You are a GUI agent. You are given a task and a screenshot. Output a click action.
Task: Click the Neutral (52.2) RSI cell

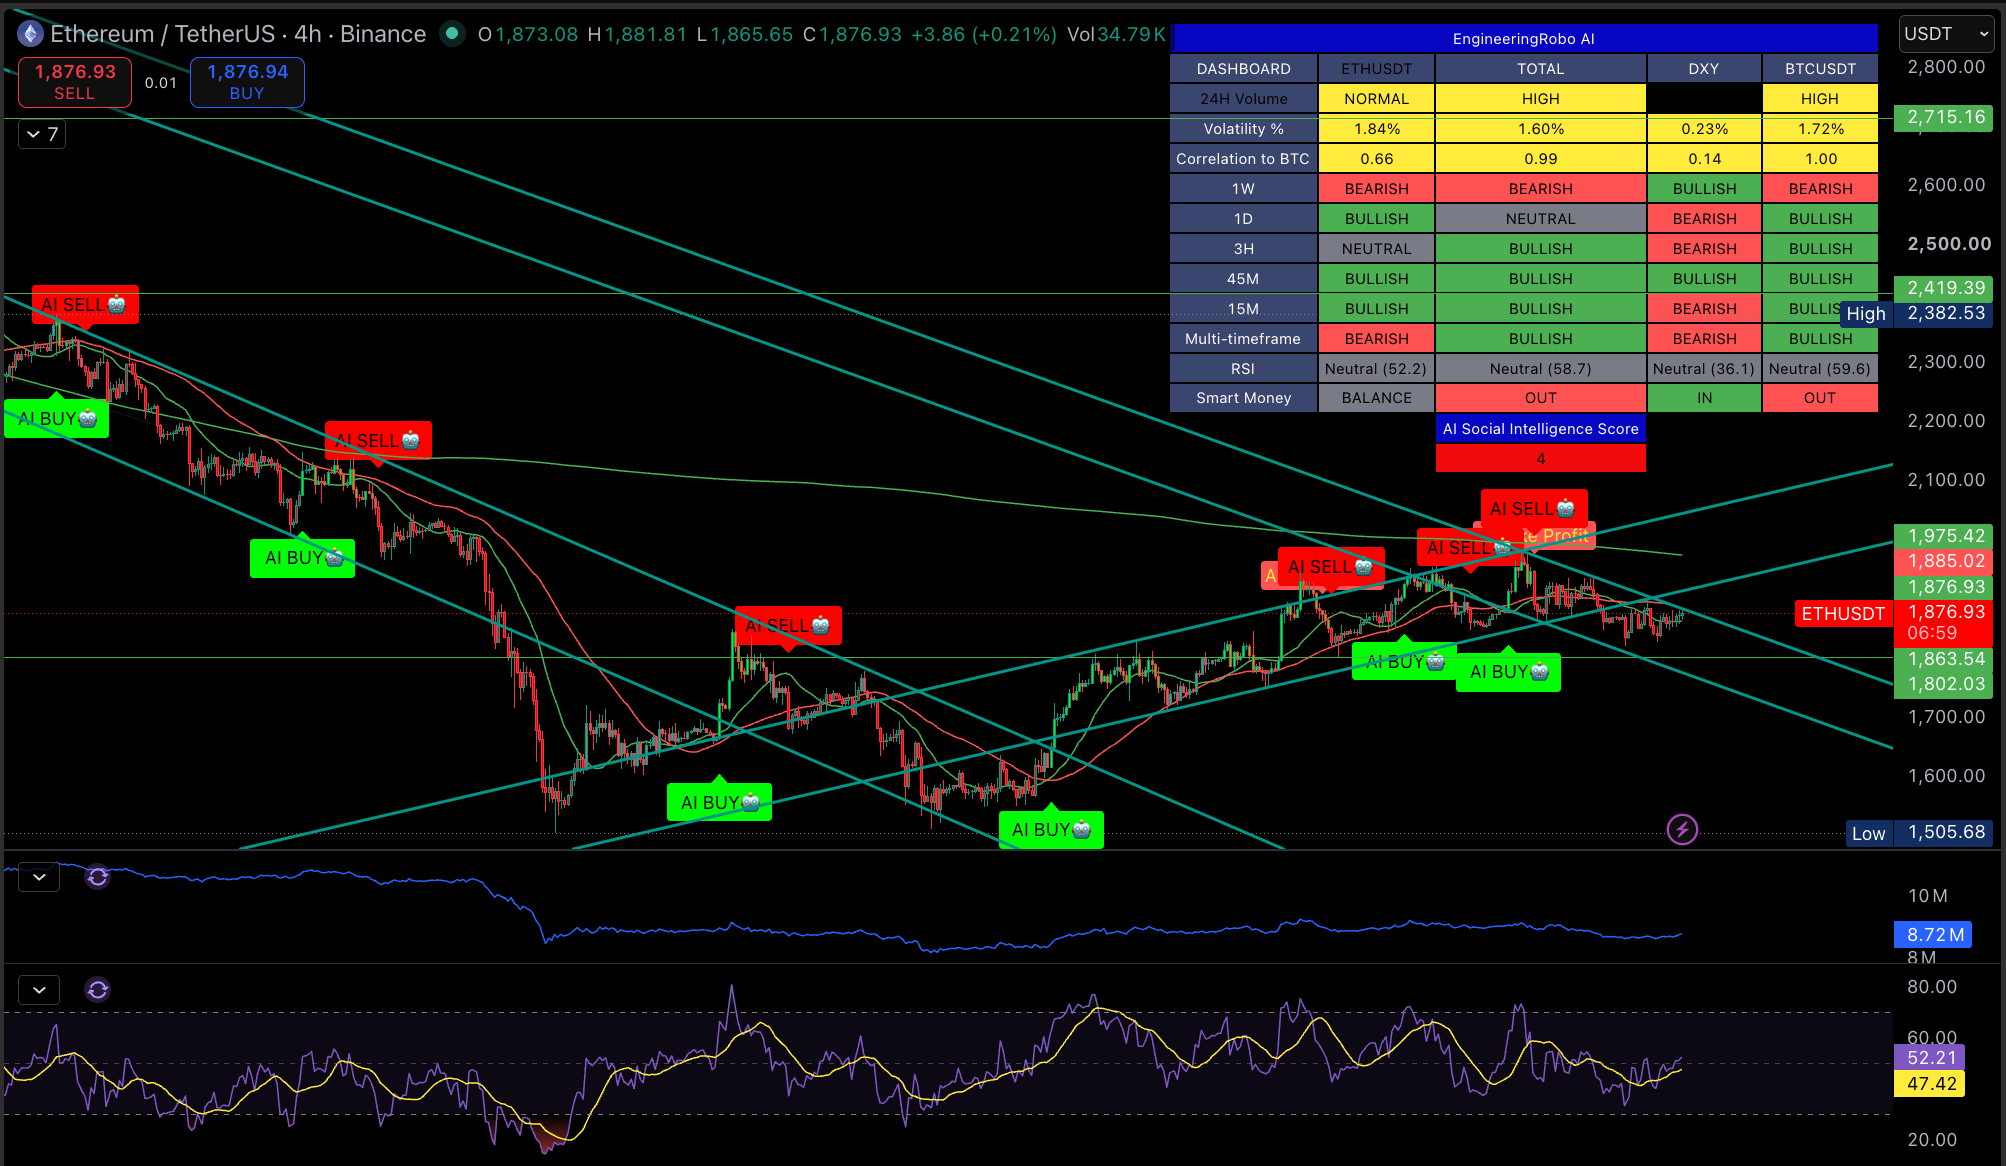pyautogui.click(x=1376, y=369)
